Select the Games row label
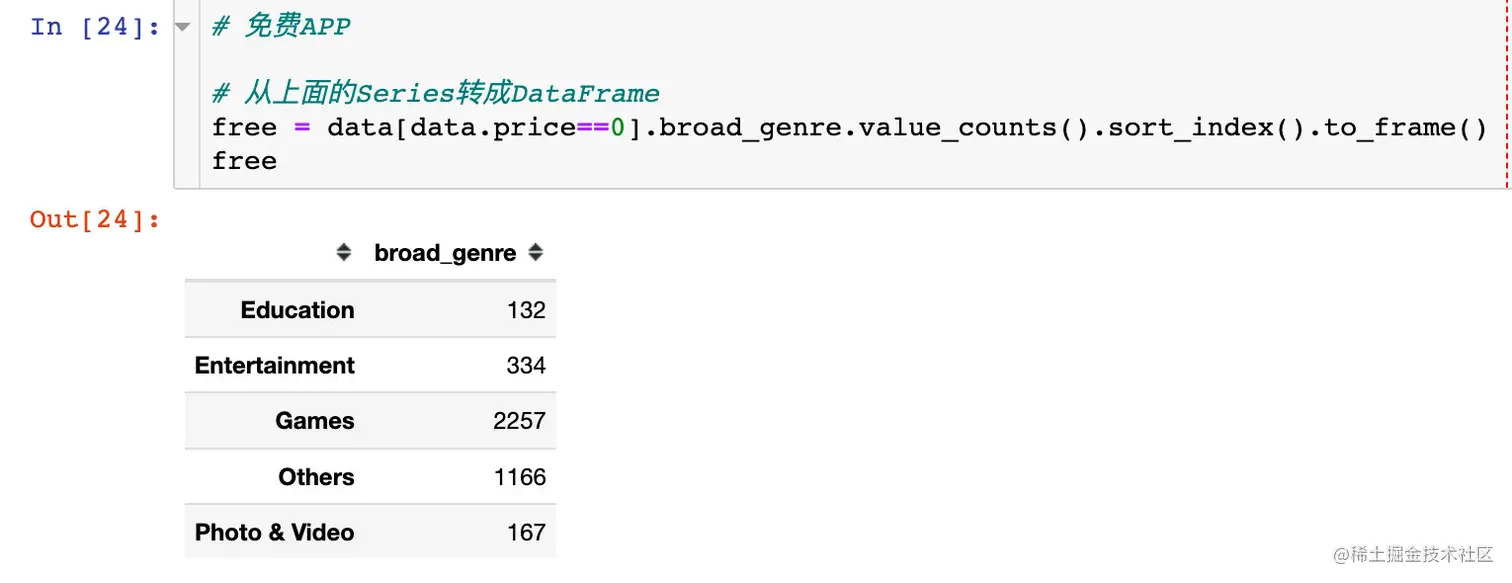The width and height of the screenshot is (1512, 583). click(x=315, y=421)
